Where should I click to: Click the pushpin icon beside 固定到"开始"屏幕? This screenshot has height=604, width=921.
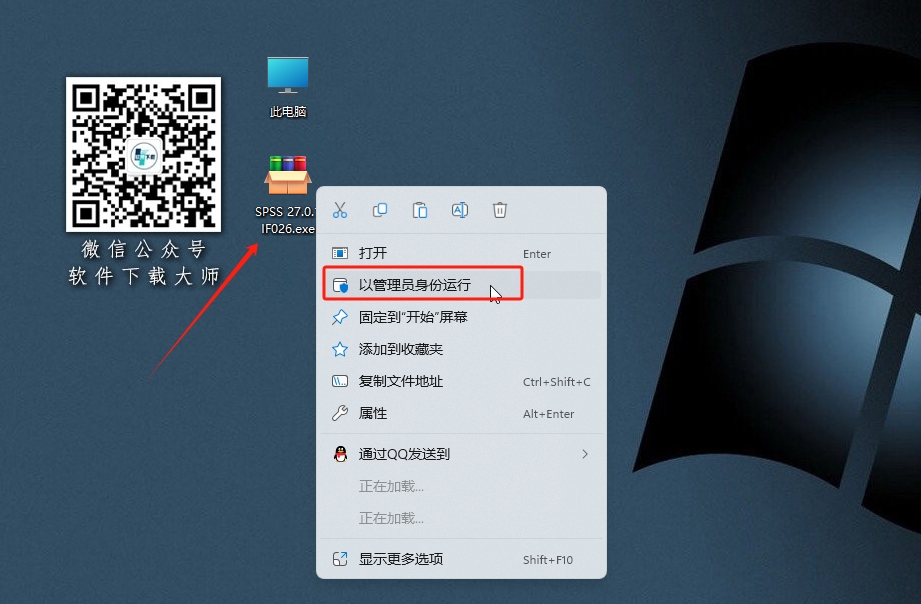pos(340,318)
